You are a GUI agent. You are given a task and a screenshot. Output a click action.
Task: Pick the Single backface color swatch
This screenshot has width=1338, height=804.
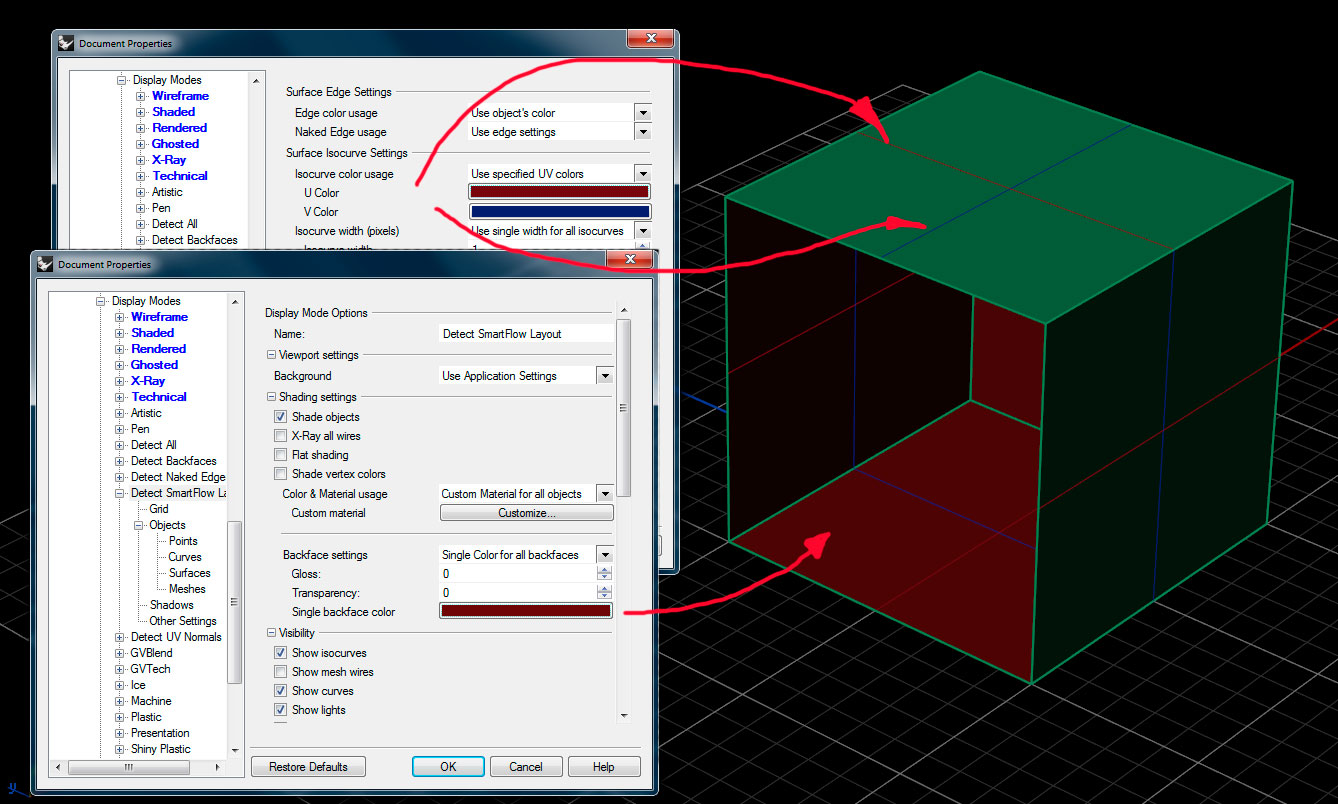(526, 611)
